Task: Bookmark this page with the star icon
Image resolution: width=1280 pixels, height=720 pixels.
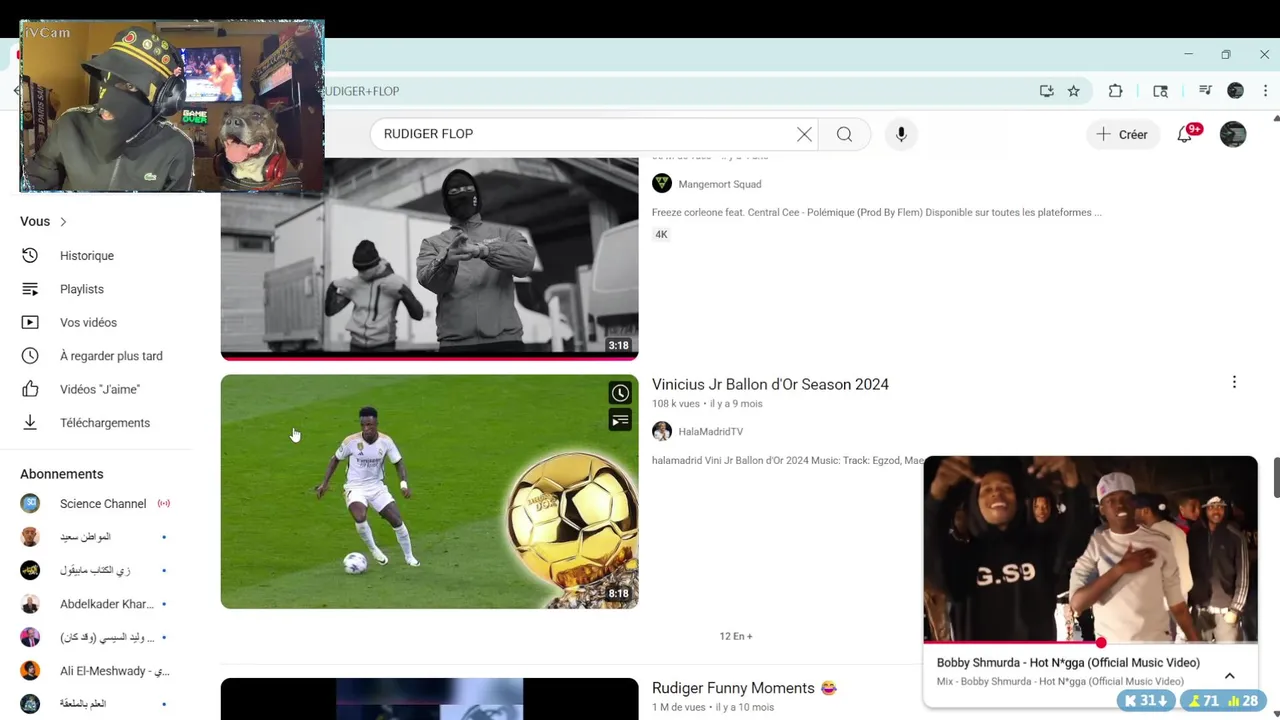Action: tap(1074, 91)
